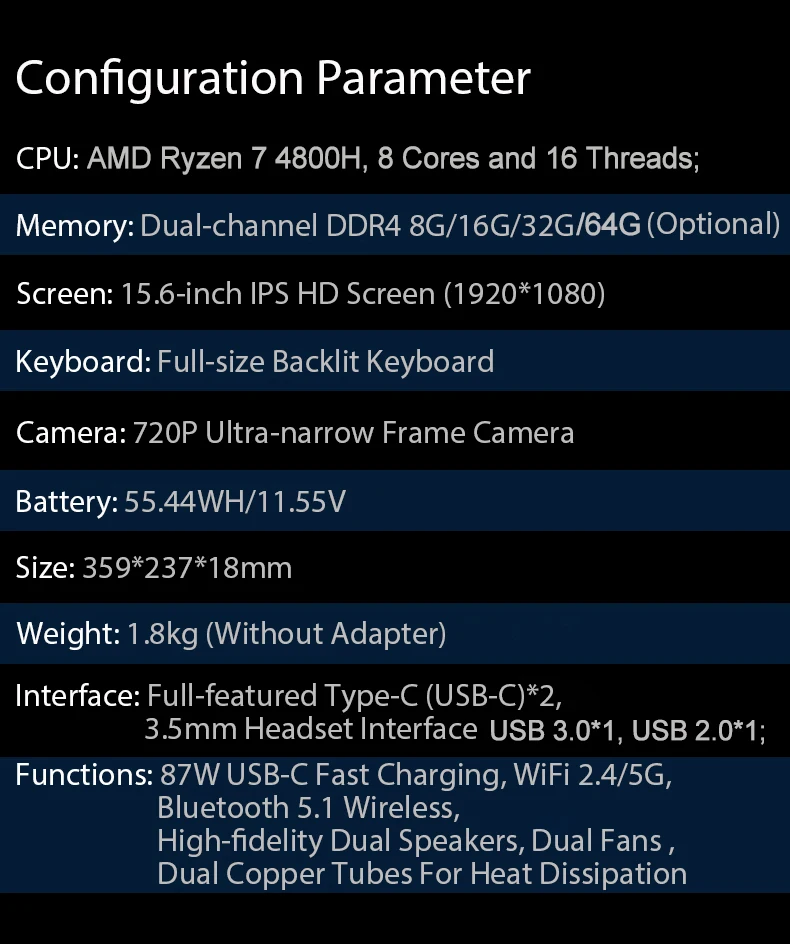Click the Keyboard label

(x=83, y=361)
